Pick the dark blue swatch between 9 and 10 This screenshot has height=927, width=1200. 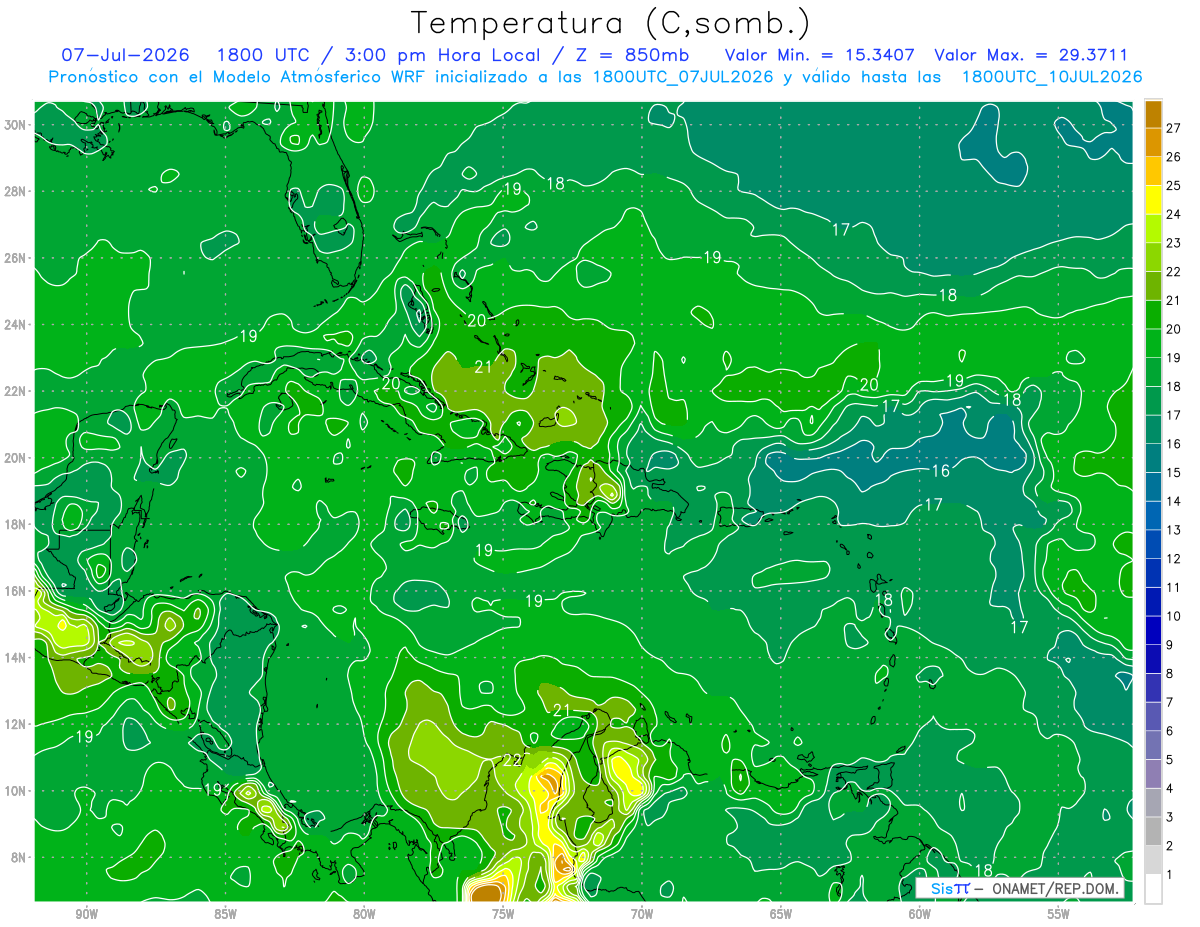point(1153,631)
